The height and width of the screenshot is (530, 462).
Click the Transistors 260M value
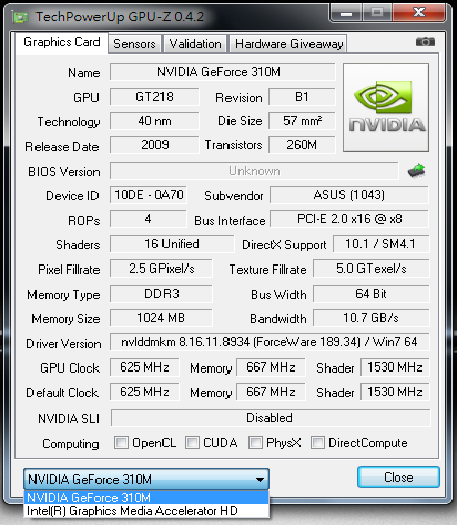pyautogui.click(x=302, y=145)
